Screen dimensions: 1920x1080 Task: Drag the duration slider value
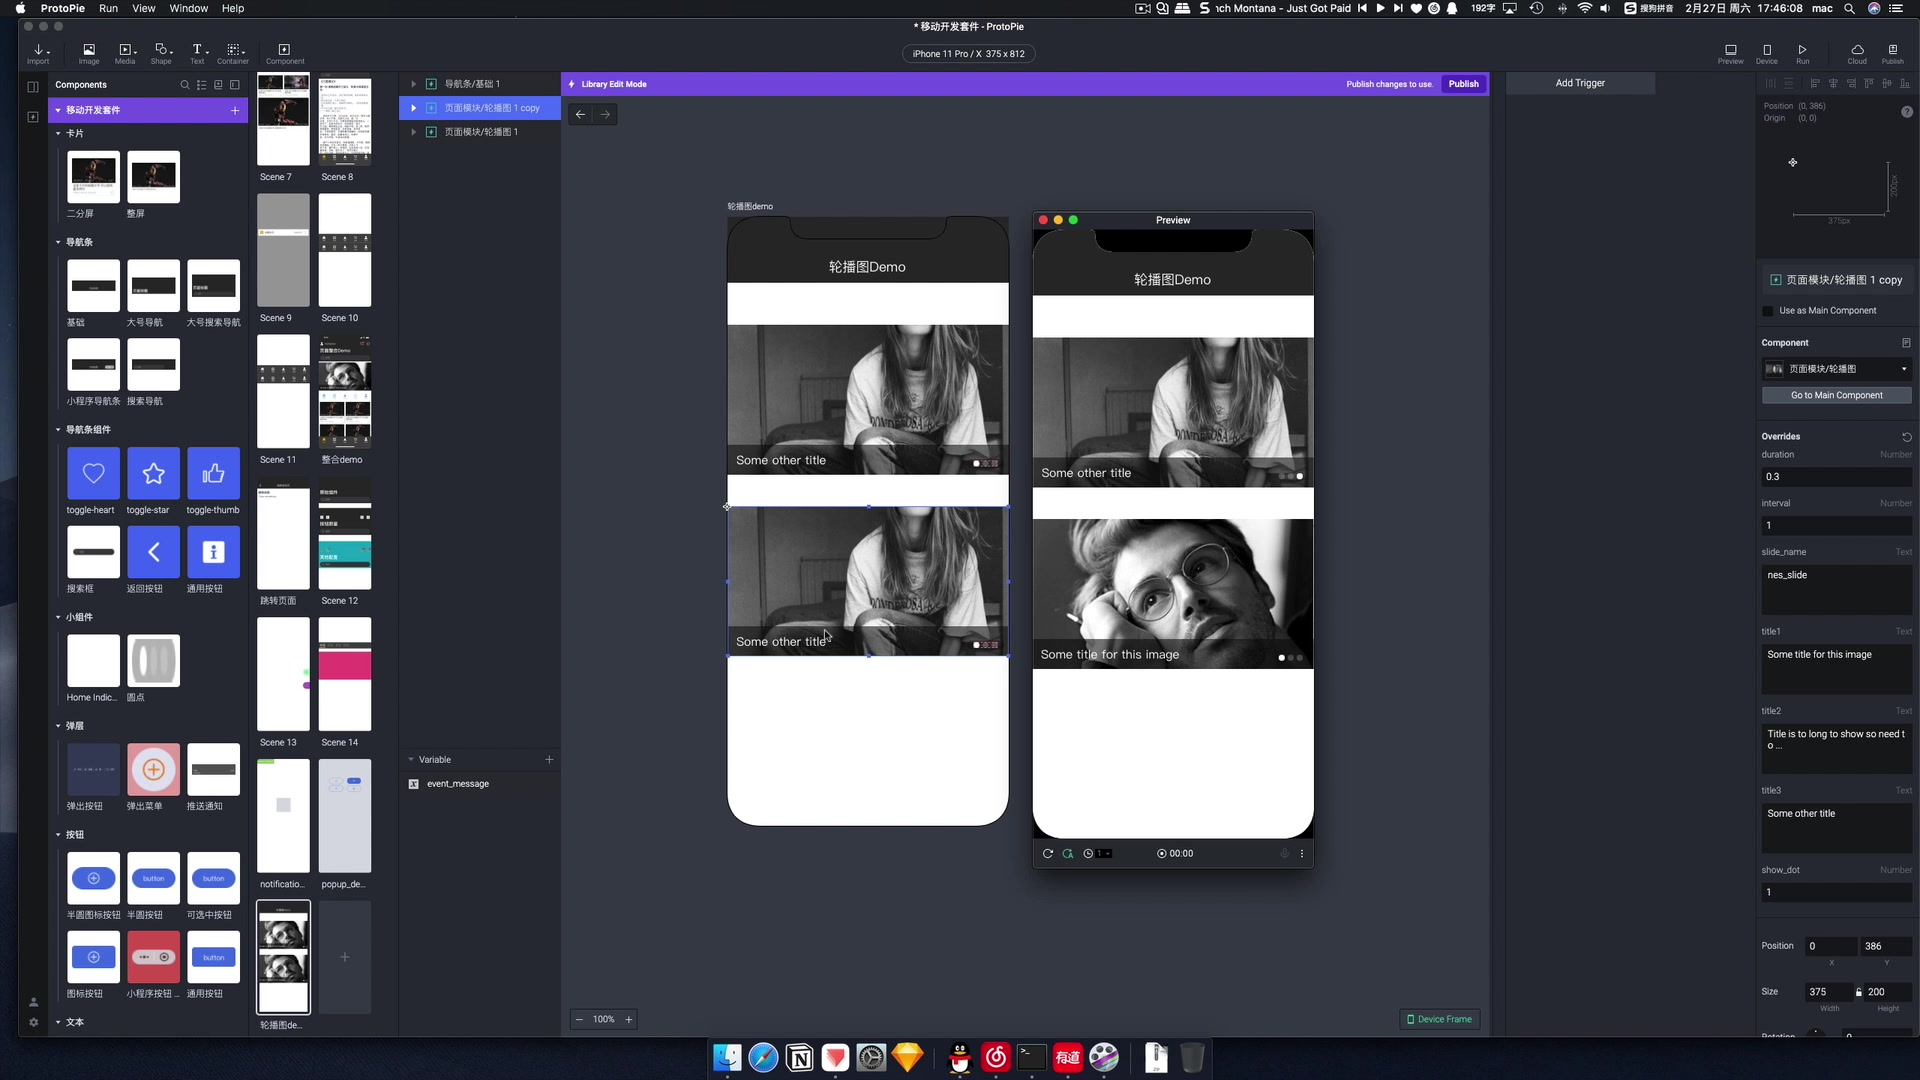(x=1834, y=476)
